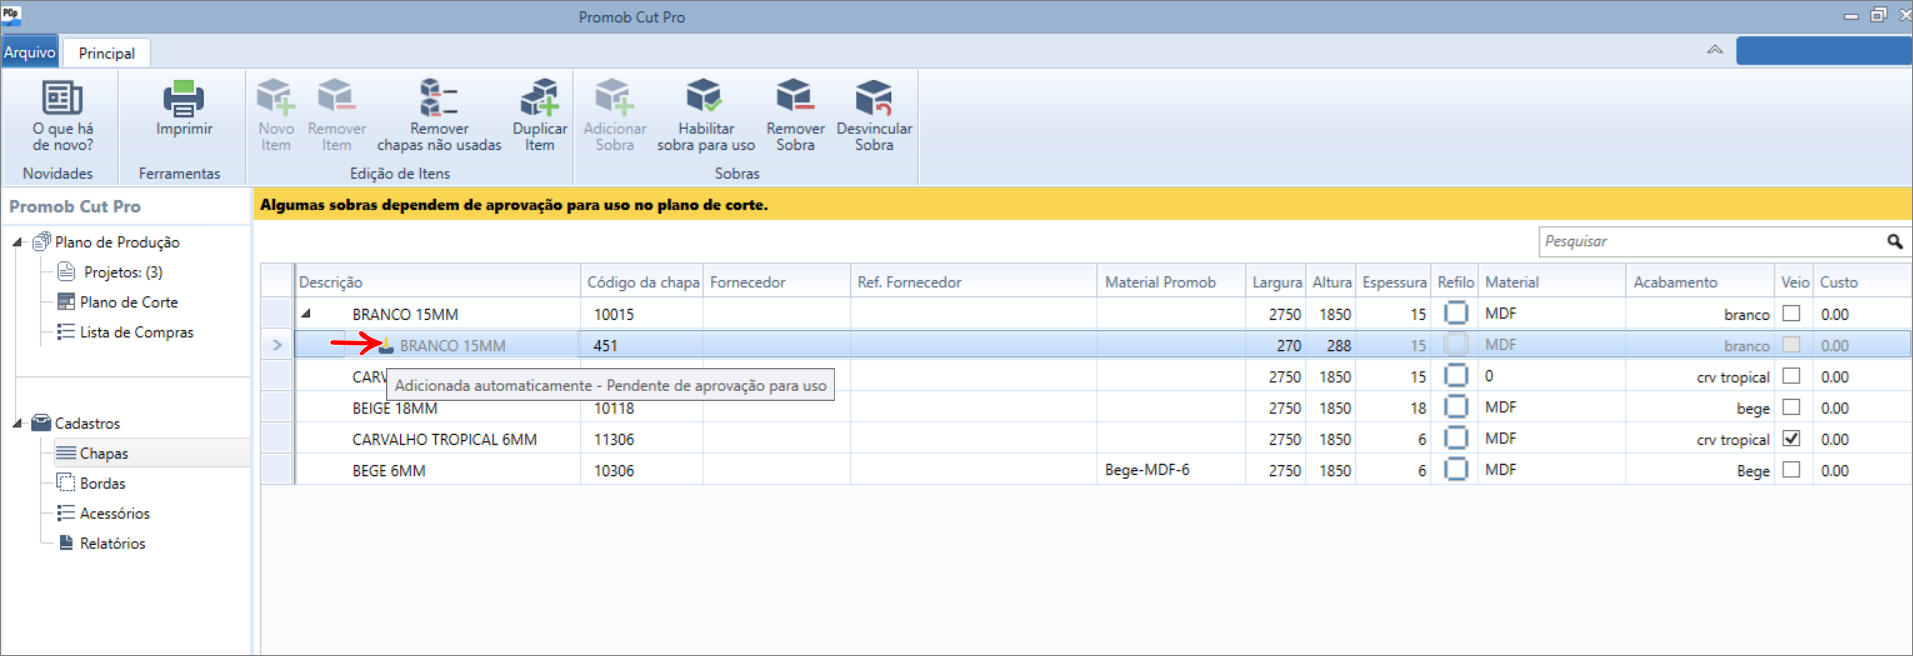
Task: Collapse the Plano de Produção tree node
Action: [x=17, y=242]
